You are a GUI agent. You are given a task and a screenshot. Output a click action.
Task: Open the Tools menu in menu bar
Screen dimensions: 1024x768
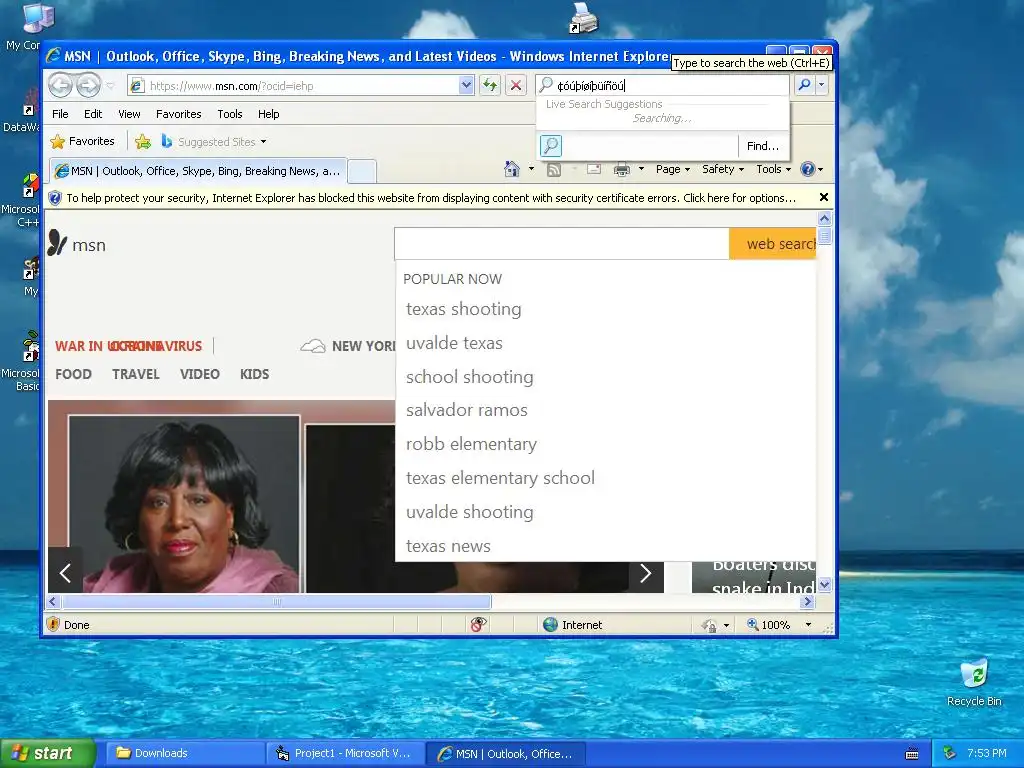pyautogui.click(x=230, y=114)
